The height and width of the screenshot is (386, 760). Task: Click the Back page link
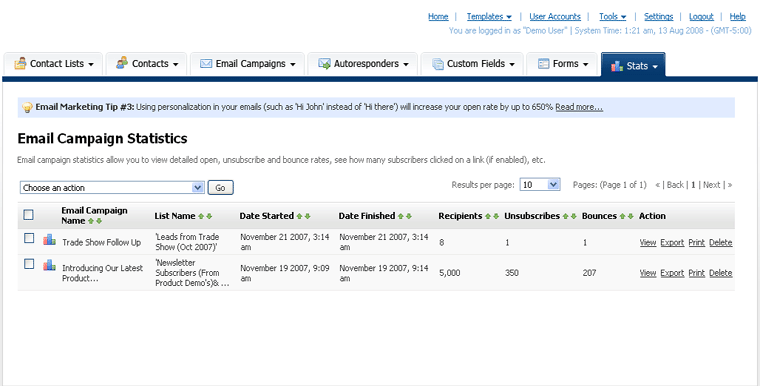675,185
